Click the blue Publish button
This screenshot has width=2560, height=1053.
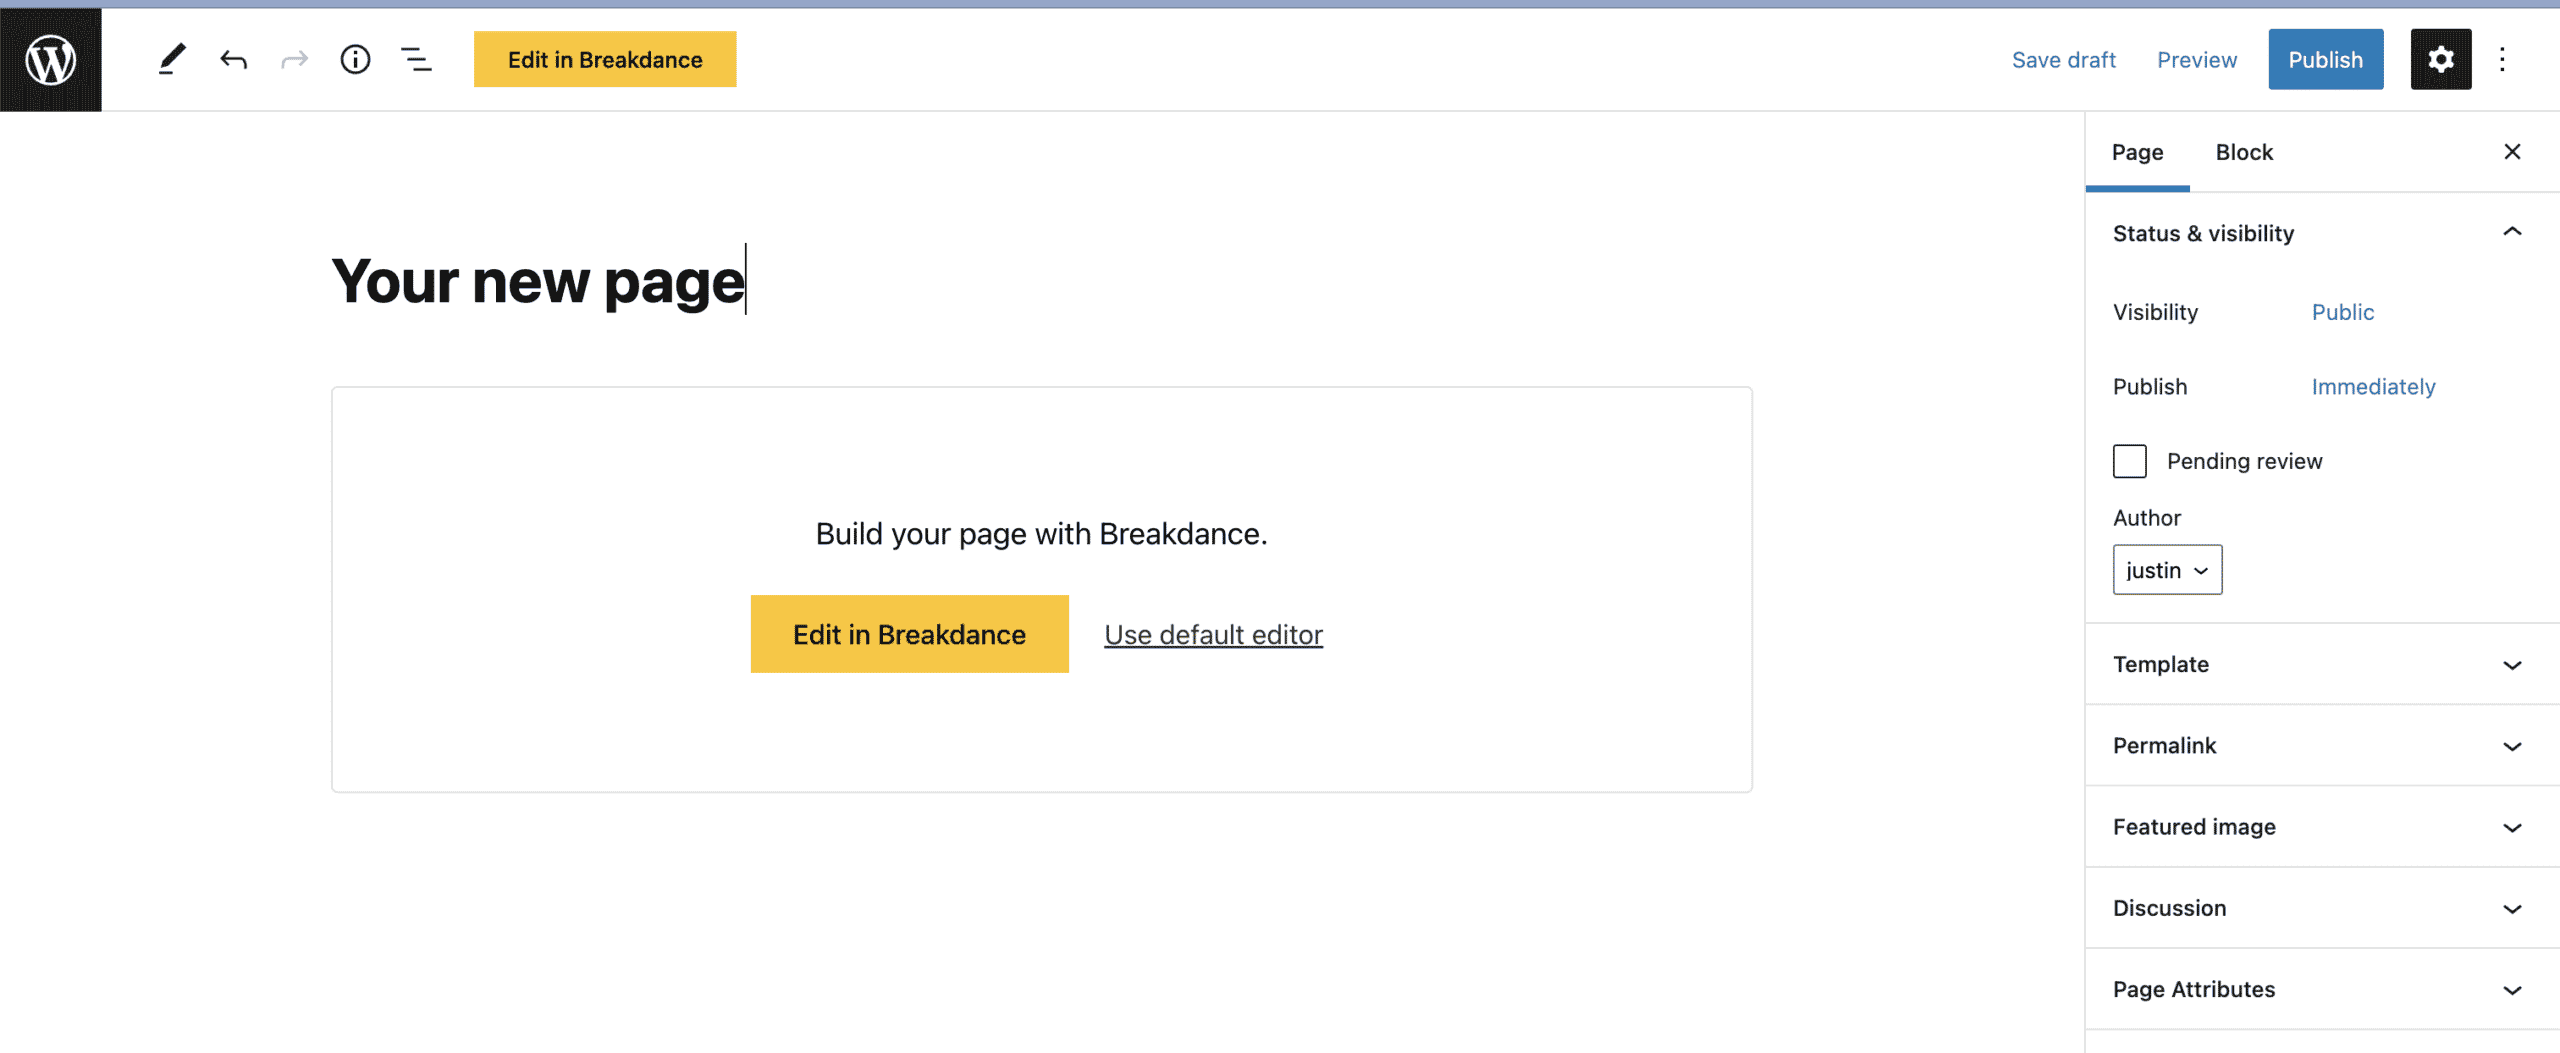tap(2325, 60)
